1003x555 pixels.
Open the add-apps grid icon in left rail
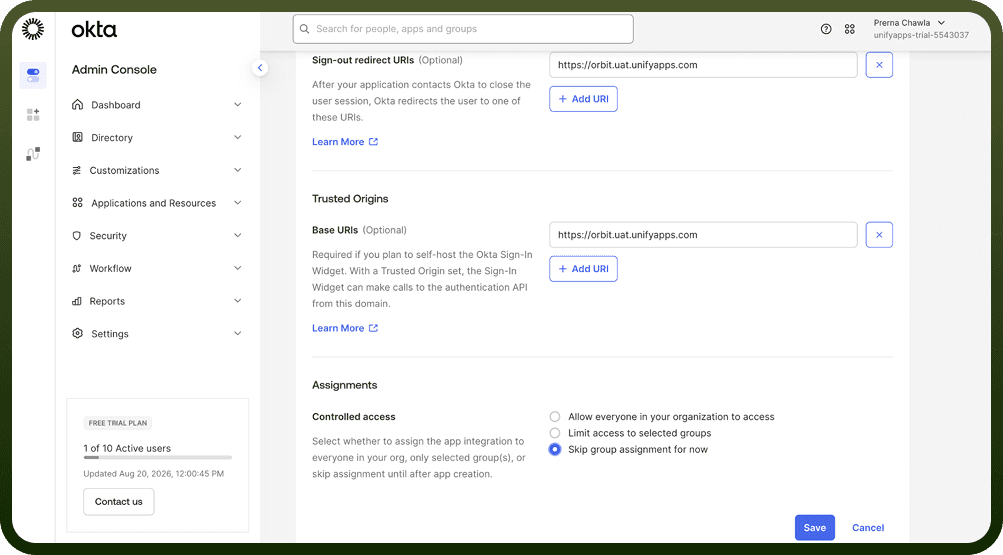[x=33, y=114]
